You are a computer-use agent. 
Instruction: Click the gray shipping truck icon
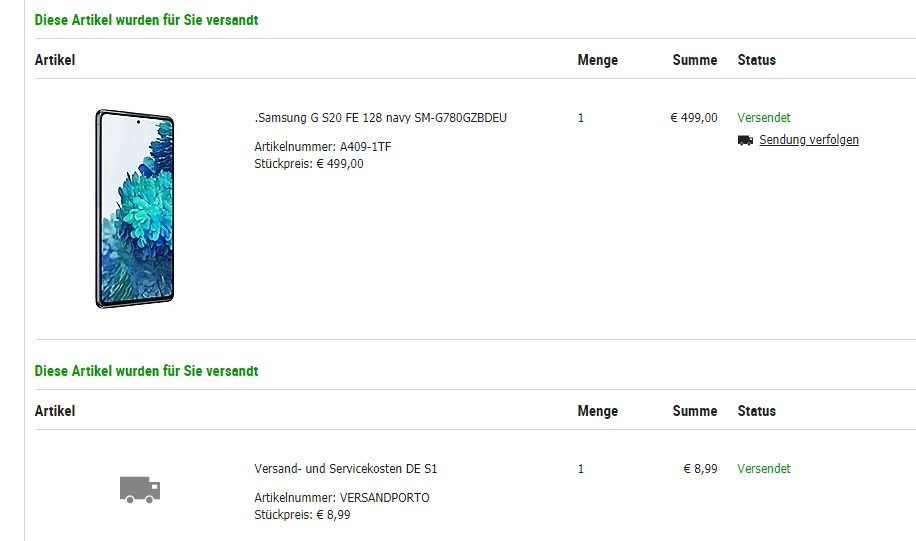pyautogui.click(x=140, y=490)
